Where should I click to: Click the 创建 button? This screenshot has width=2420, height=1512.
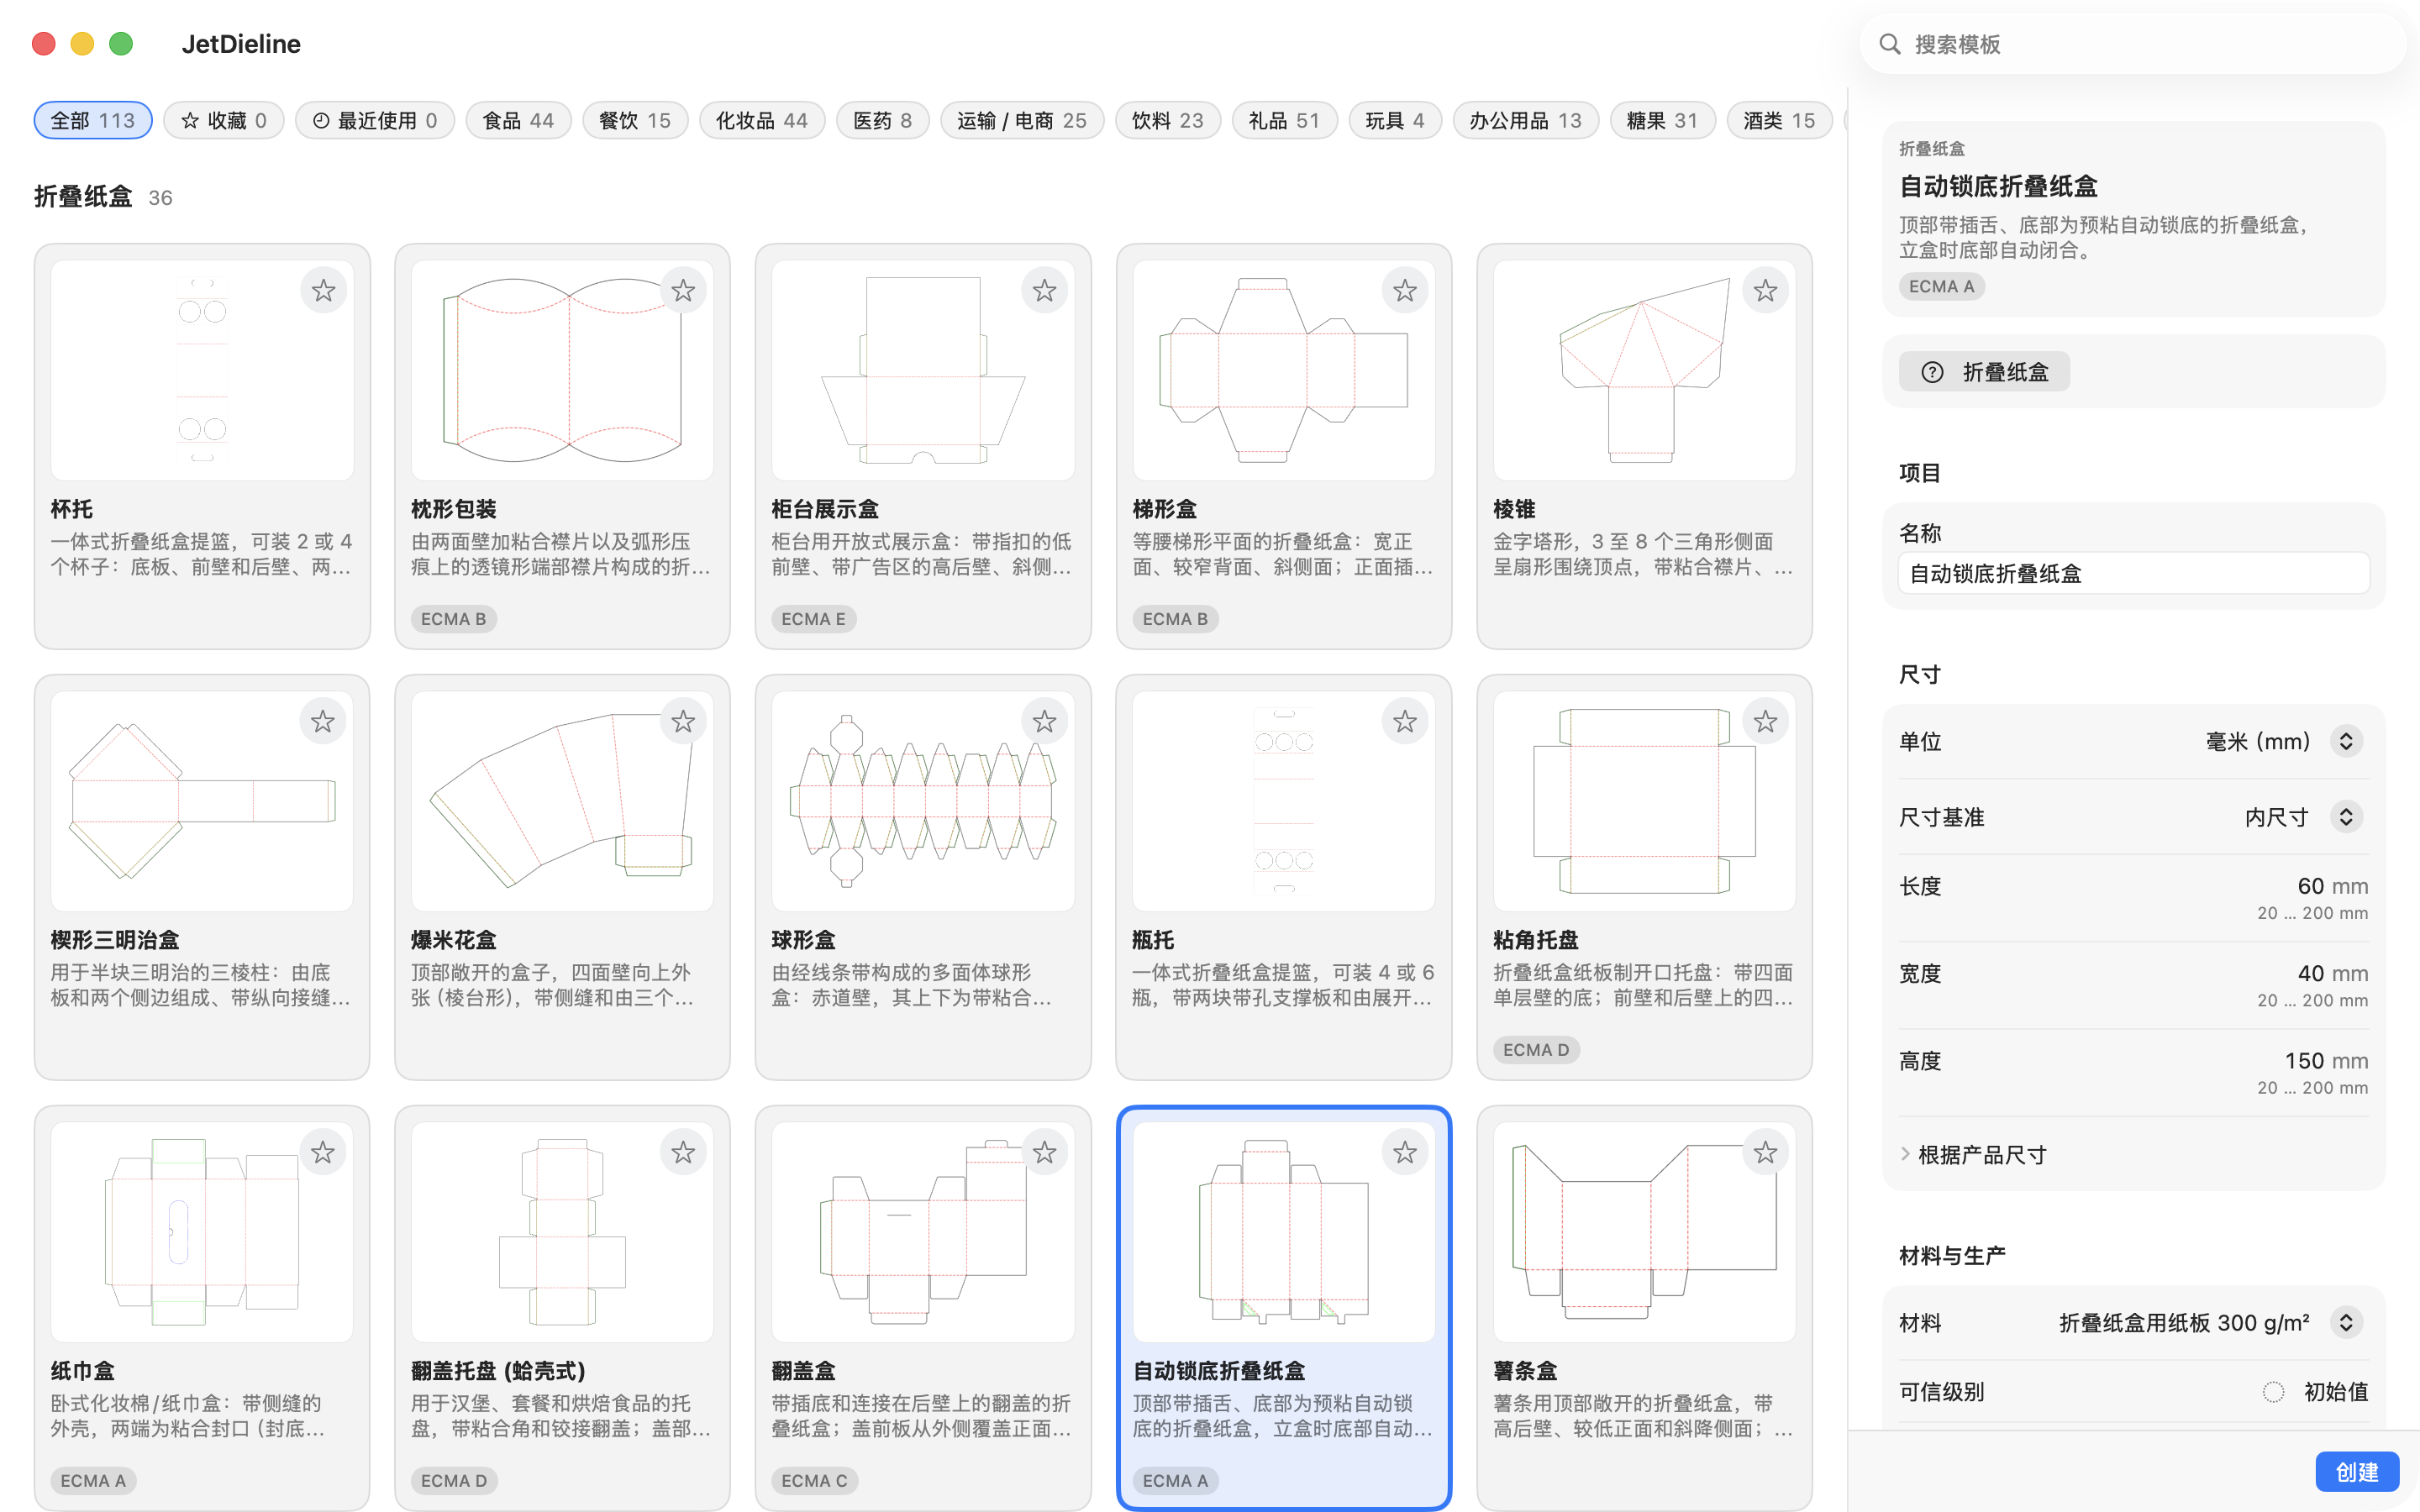[2357, 1472]
